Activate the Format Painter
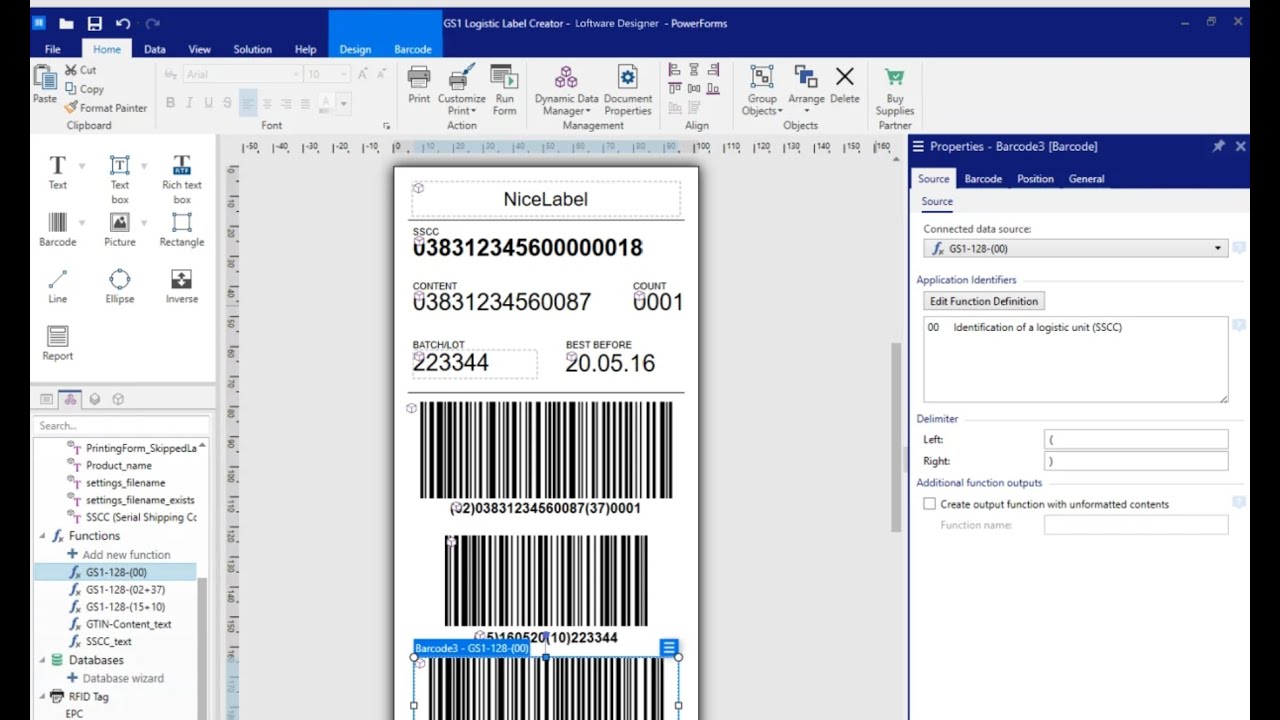Screen dimensions: 1280x720 [x=106, y=108]
